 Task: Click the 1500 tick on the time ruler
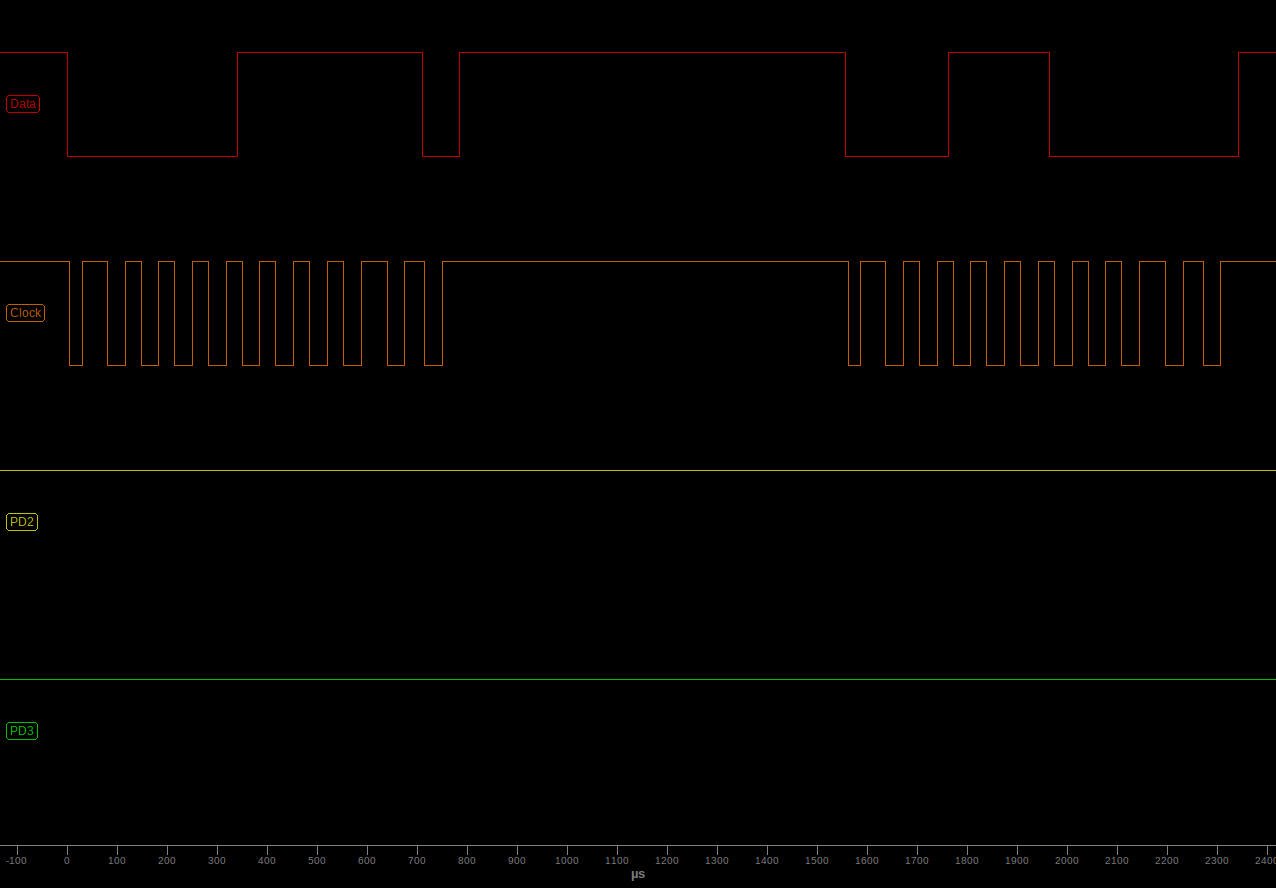[817, 859]
